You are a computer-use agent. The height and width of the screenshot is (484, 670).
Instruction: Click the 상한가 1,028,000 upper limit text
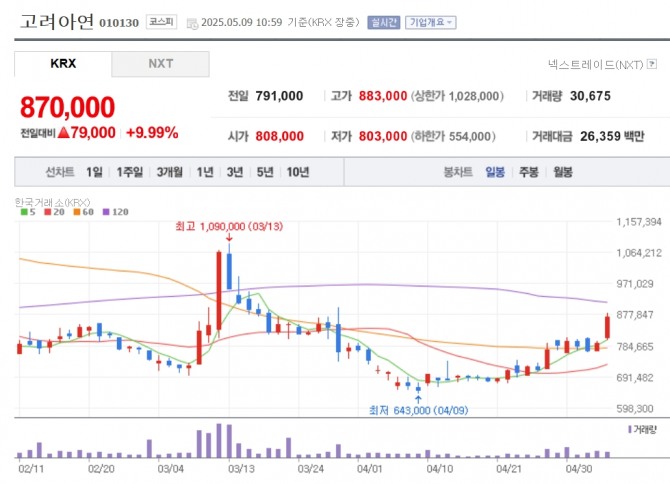457,96
